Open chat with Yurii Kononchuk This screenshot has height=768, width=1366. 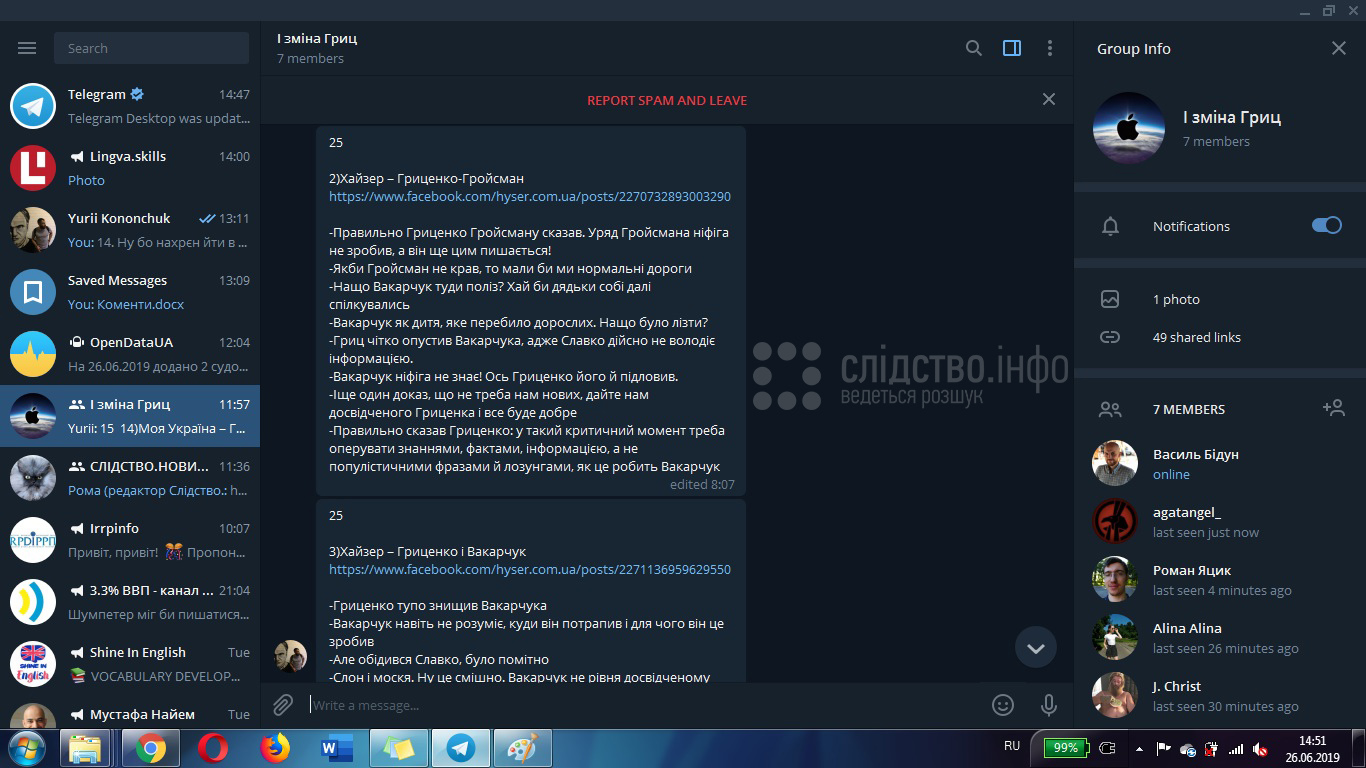pos(130,230)
